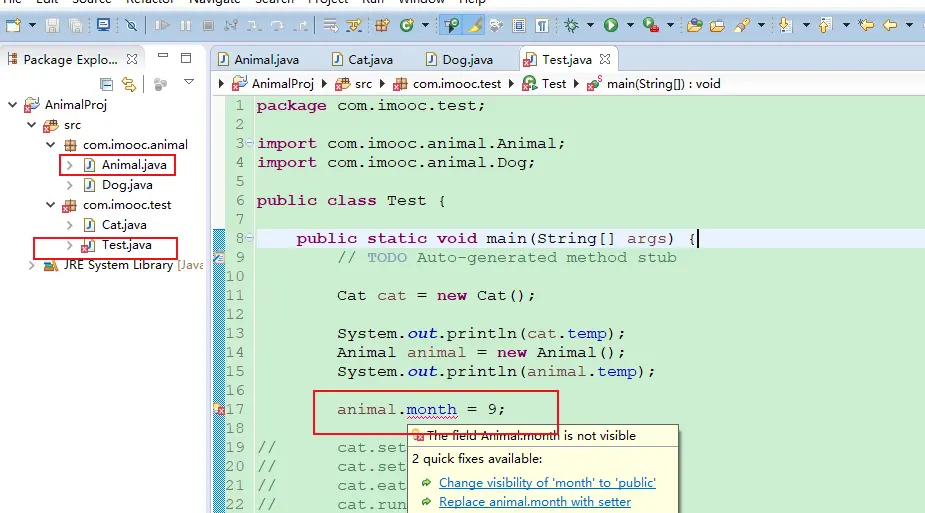Switch to the Animal.java editor tab
The image size is (925, 513).
pyautogui.click(x=266, y=60)
